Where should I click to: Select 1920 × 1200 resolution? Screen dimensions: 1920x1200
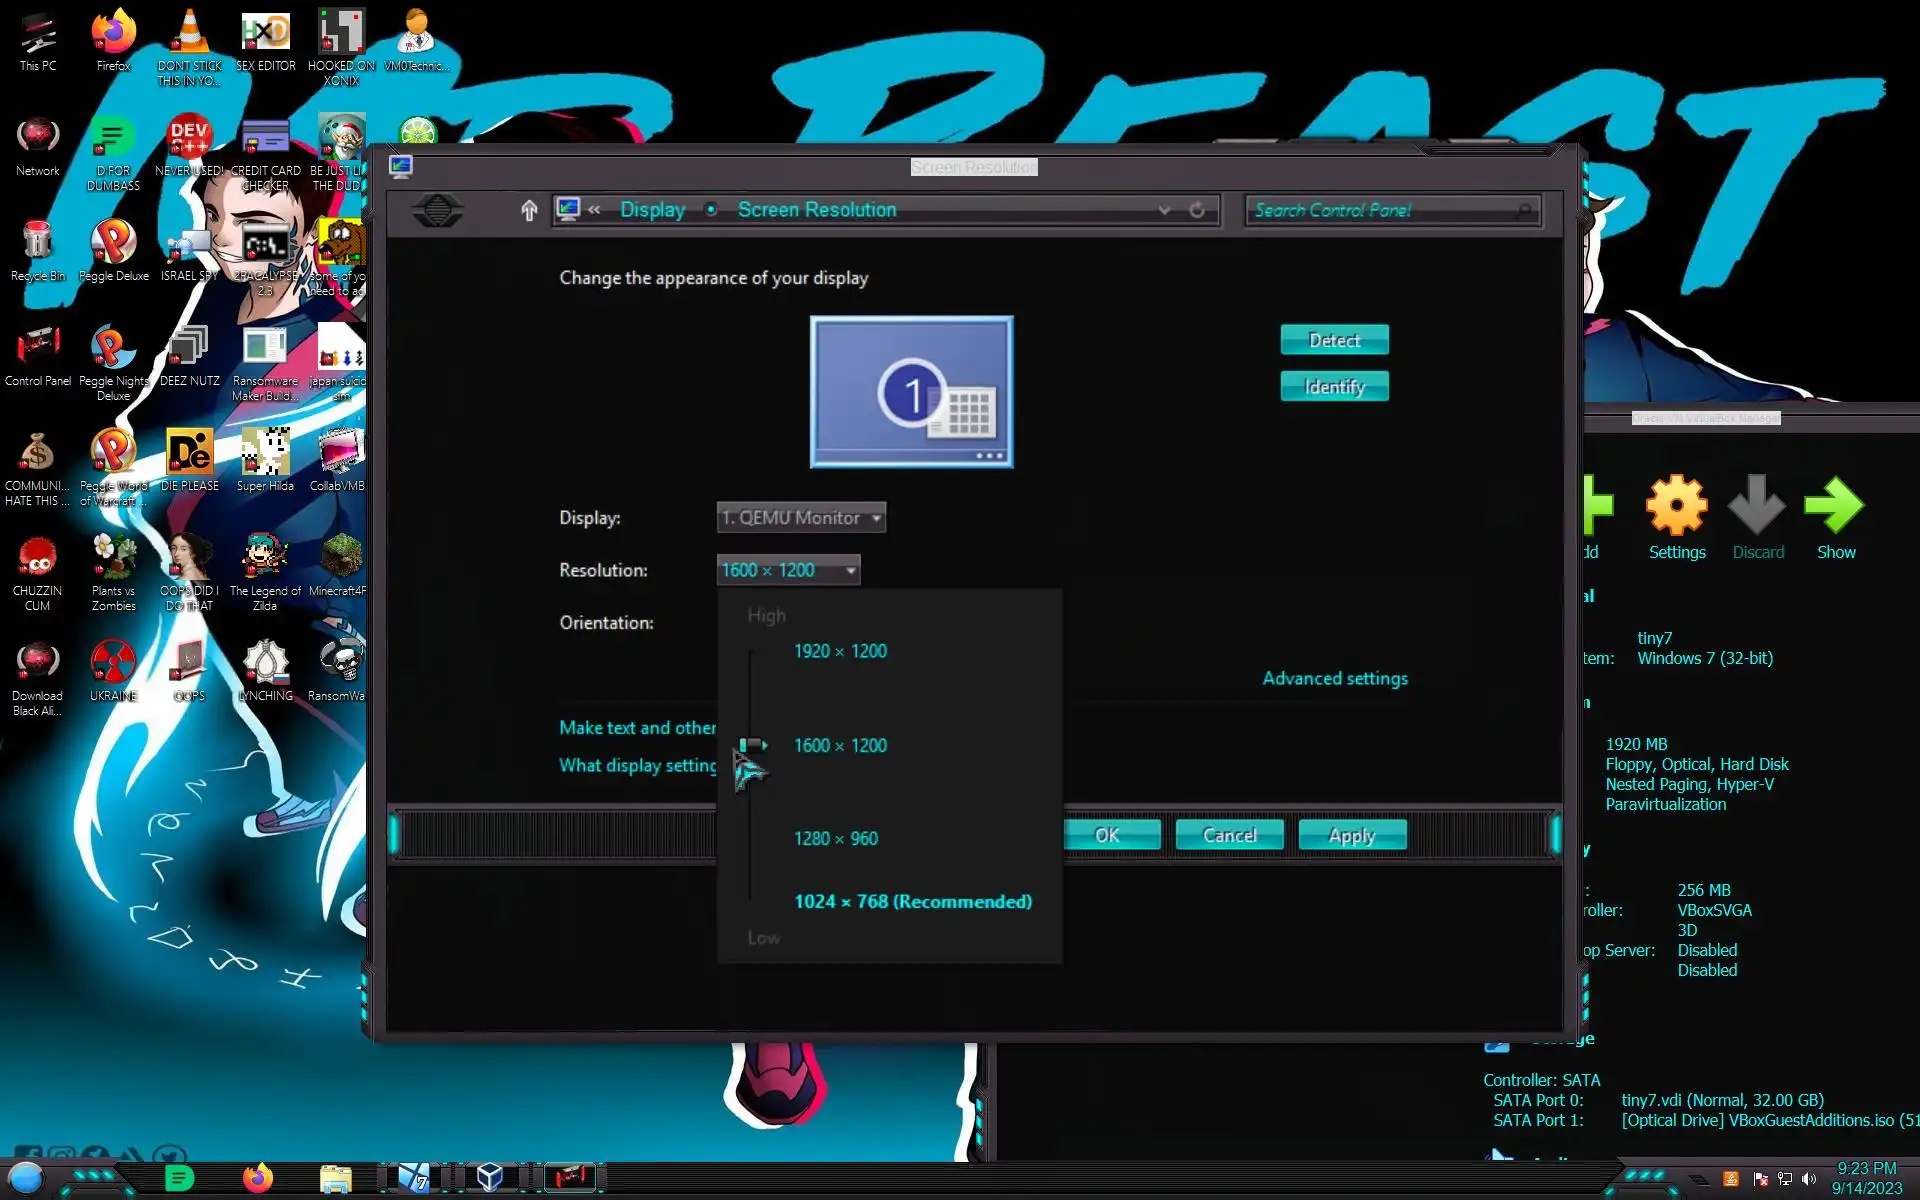[840, 651]
